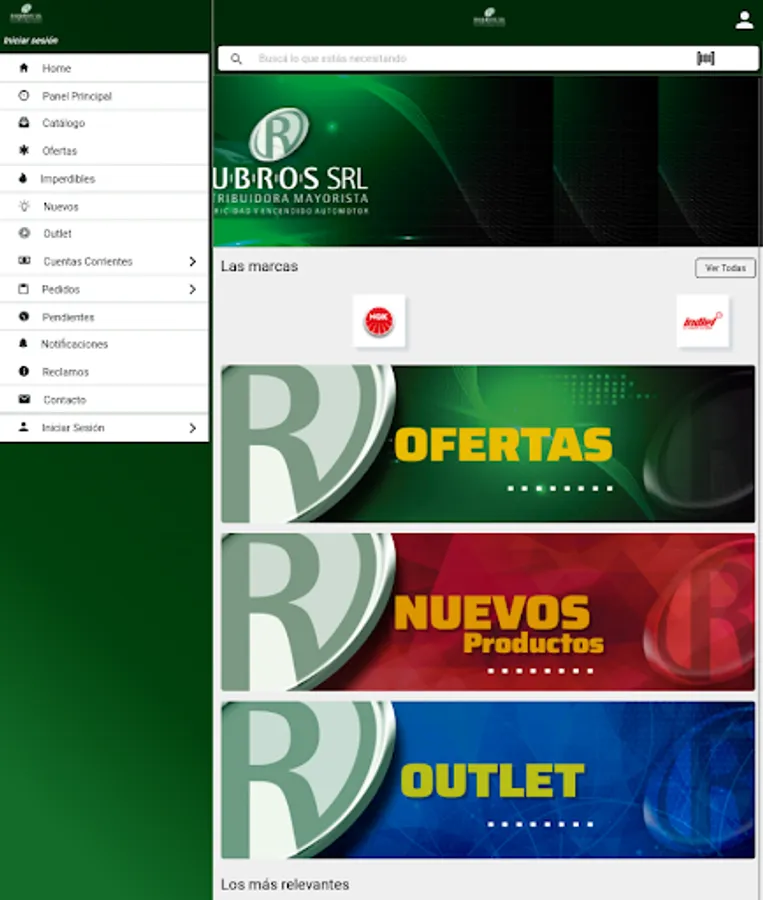Click the 'Las marcas' section heading

tap(260, 266)
